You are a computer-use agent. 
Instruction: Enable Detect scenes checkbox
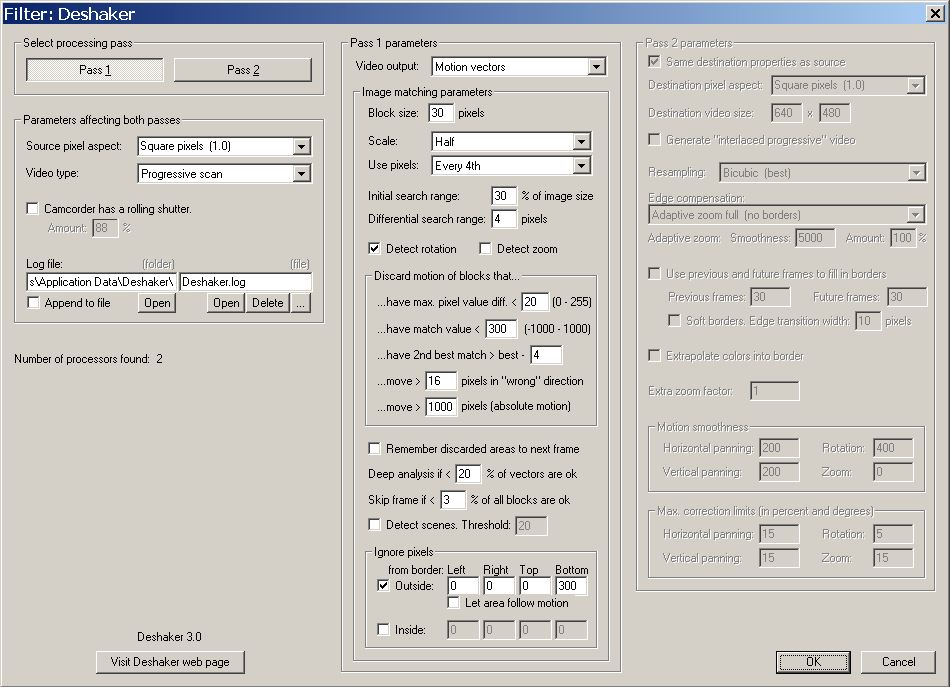(374, 524)
